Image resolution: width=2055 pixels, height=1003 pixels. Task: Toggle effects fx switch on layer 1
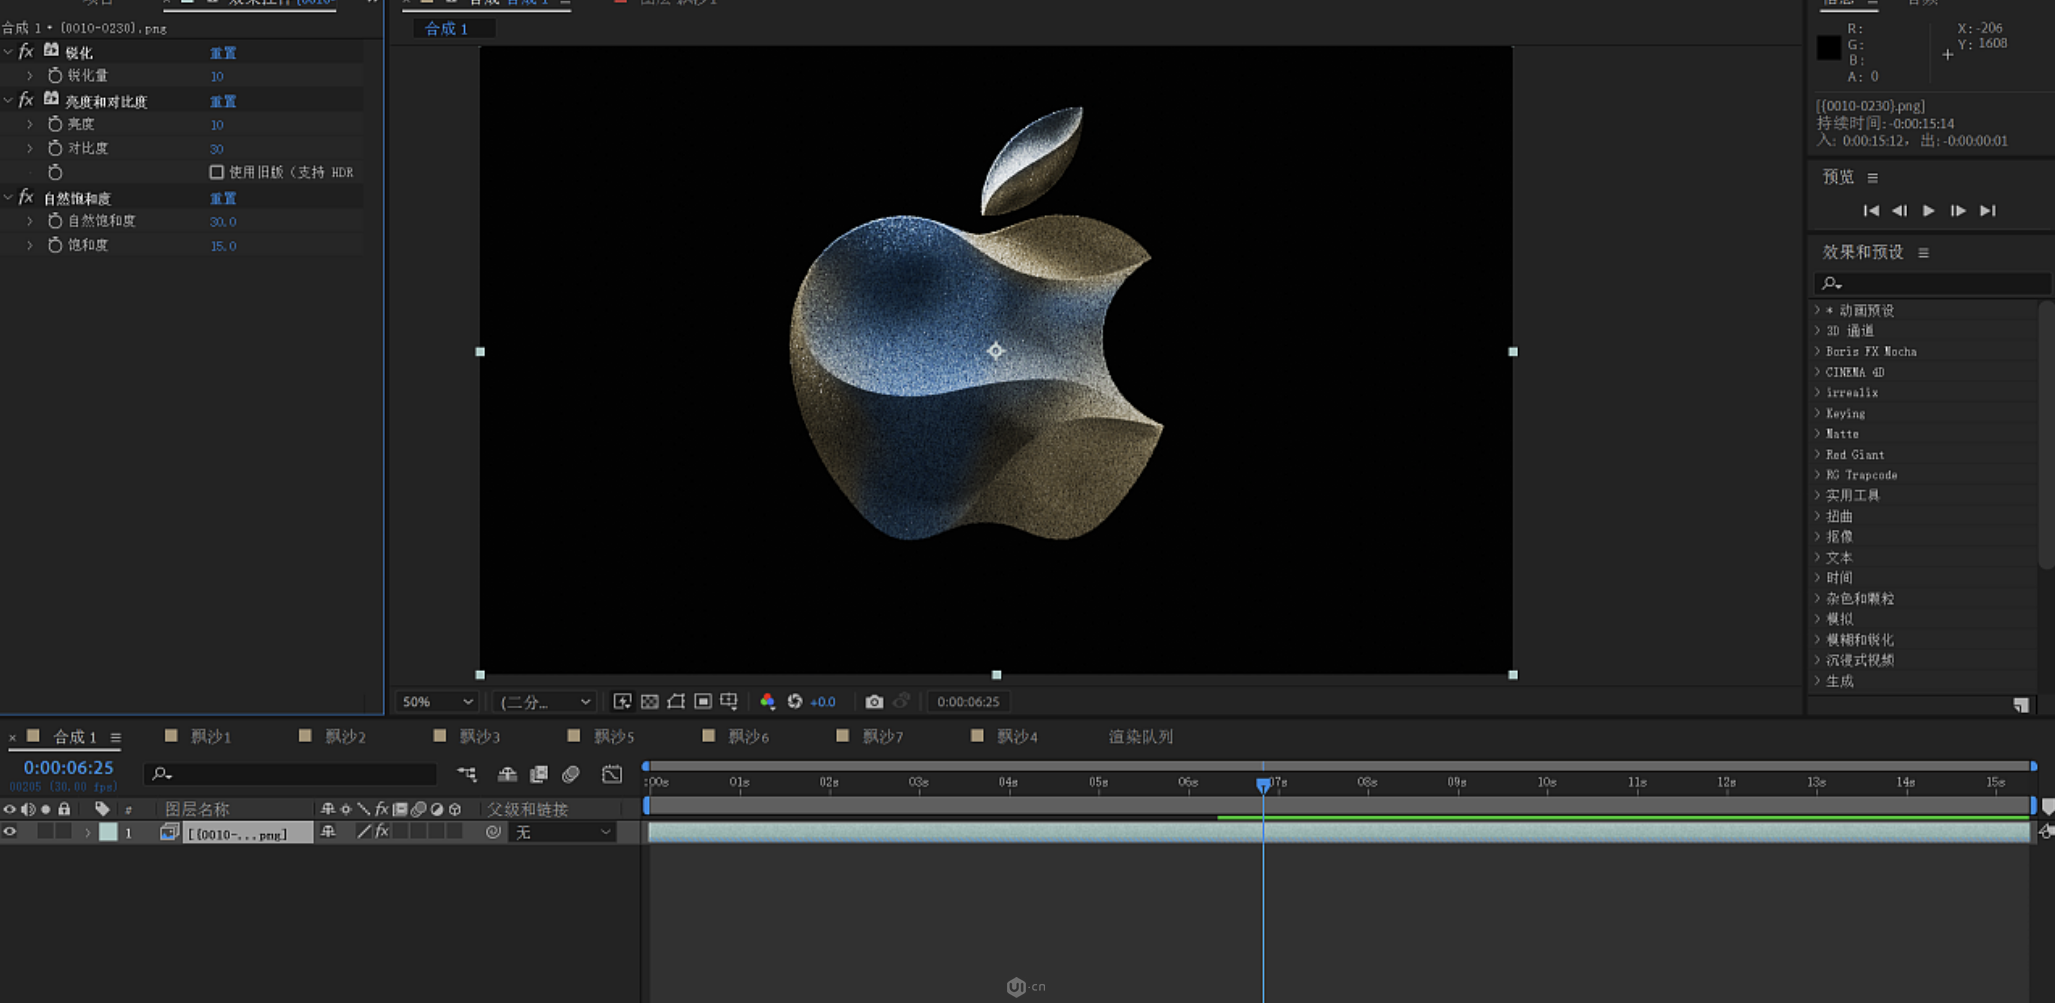(x=382, y=832)
